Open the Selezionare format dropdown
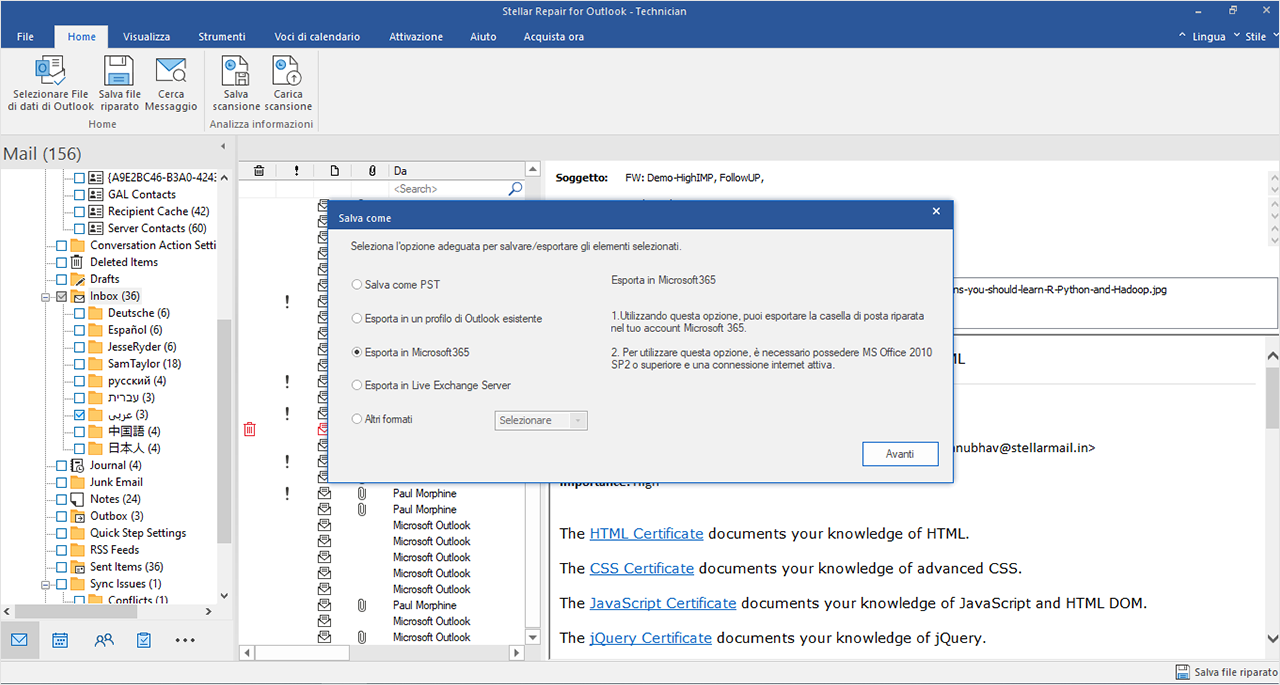Viewport: 1280px width, 685px height. click(x=541, y=421)
